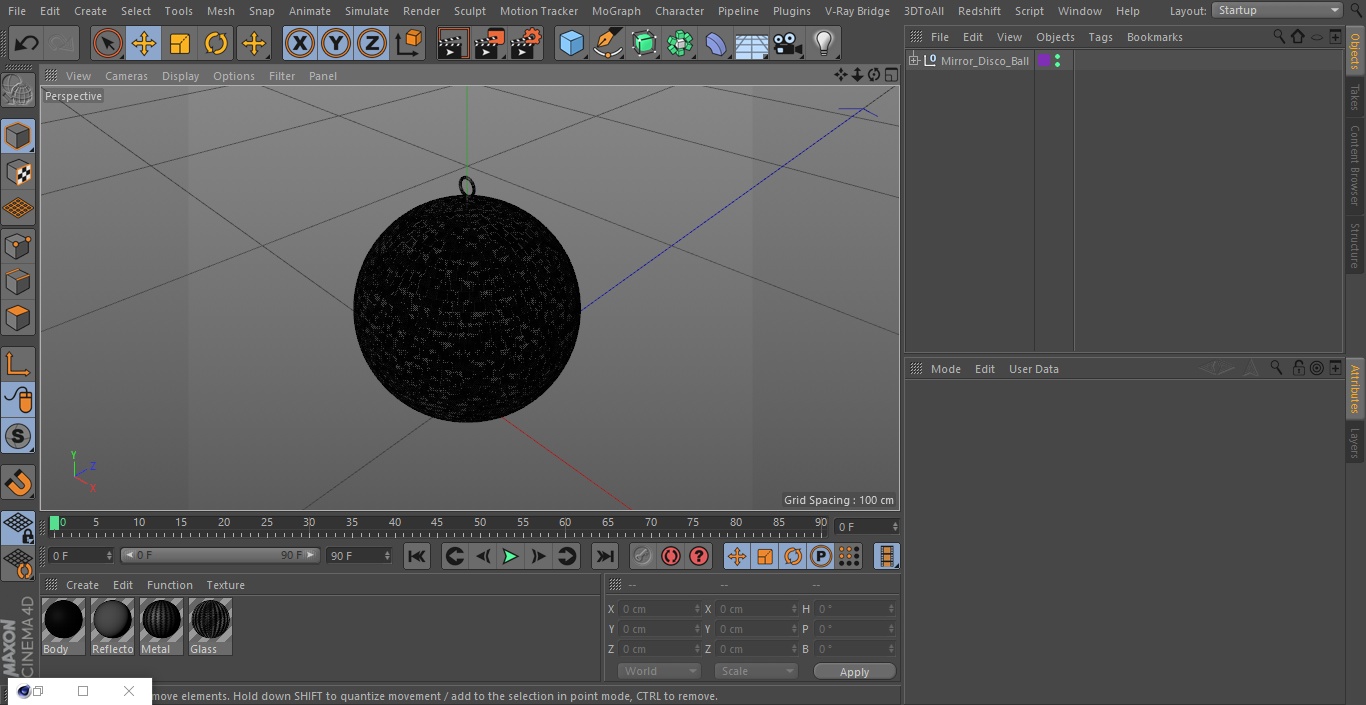The image size is (1366, 705).
Task: Toggle the coordinate system icon
Action: click(409, 43)
